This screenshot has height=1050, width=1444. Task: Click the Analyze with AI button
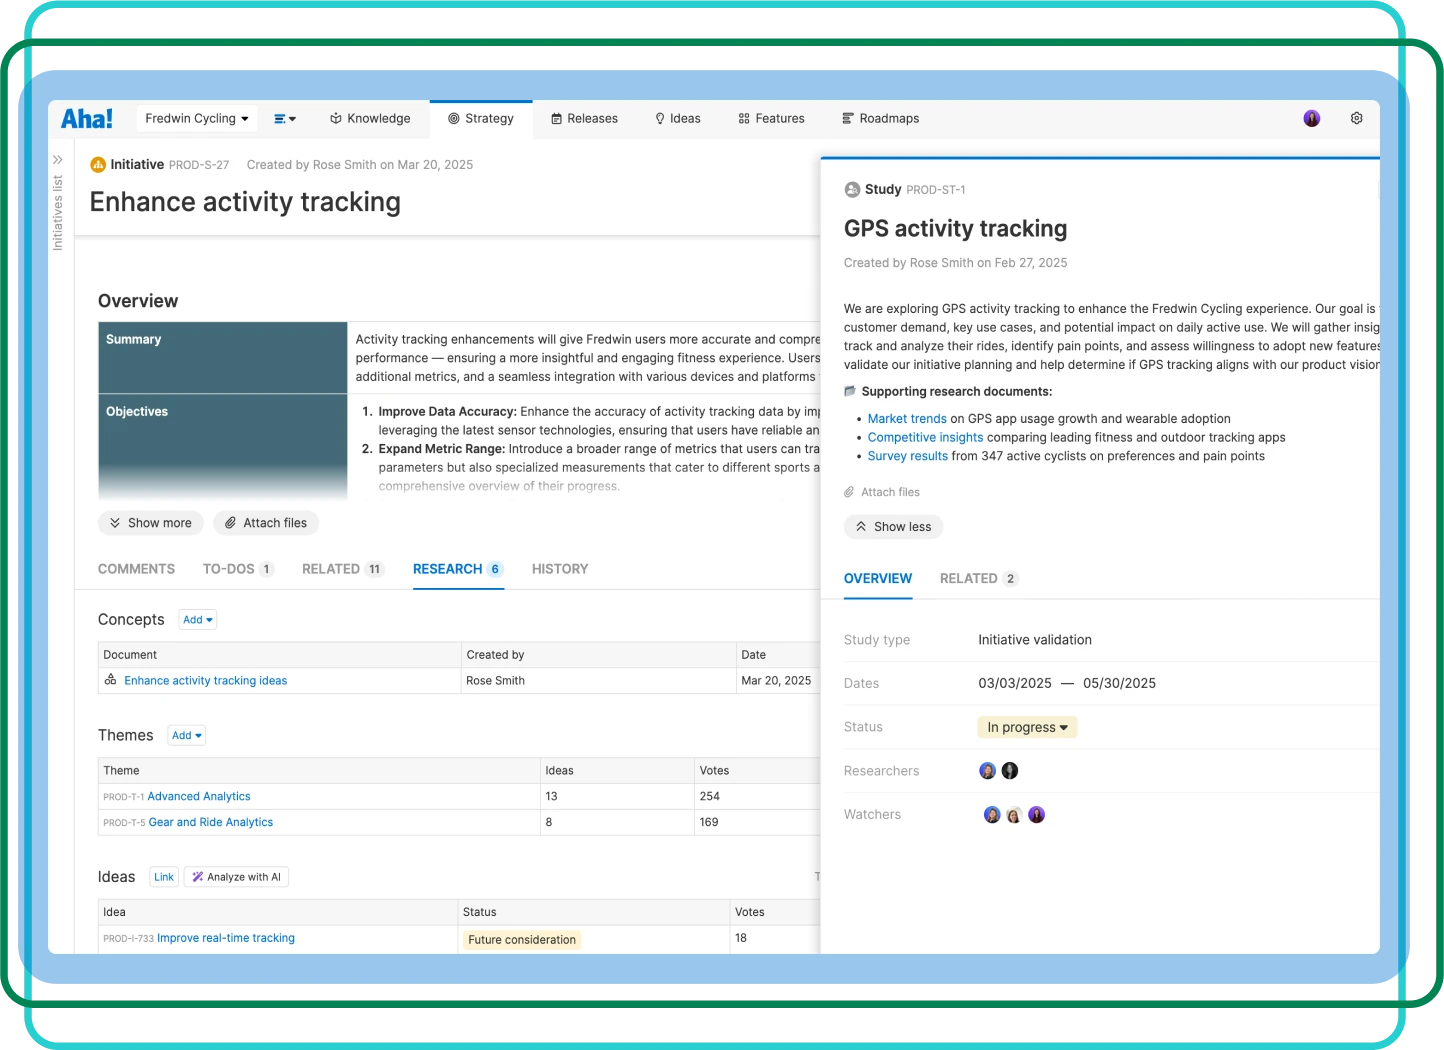236,877
